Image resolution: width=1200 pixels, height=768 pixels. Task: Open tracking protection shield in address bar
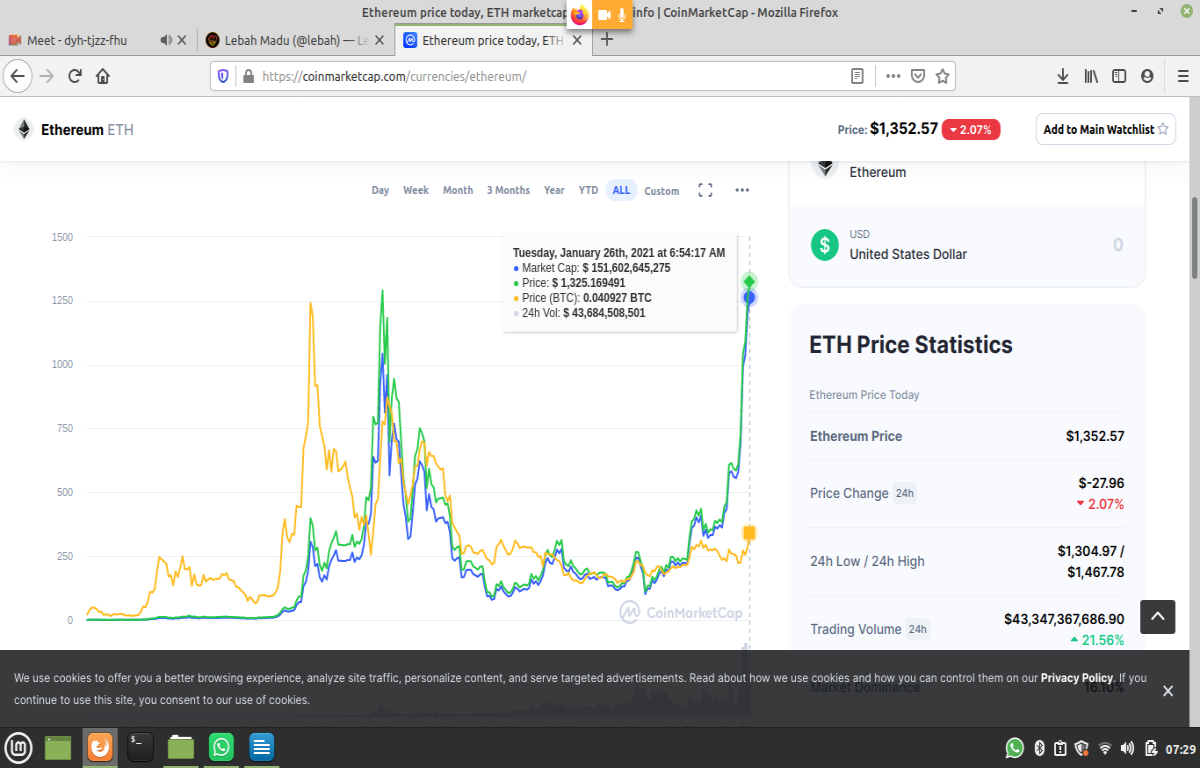224,76
